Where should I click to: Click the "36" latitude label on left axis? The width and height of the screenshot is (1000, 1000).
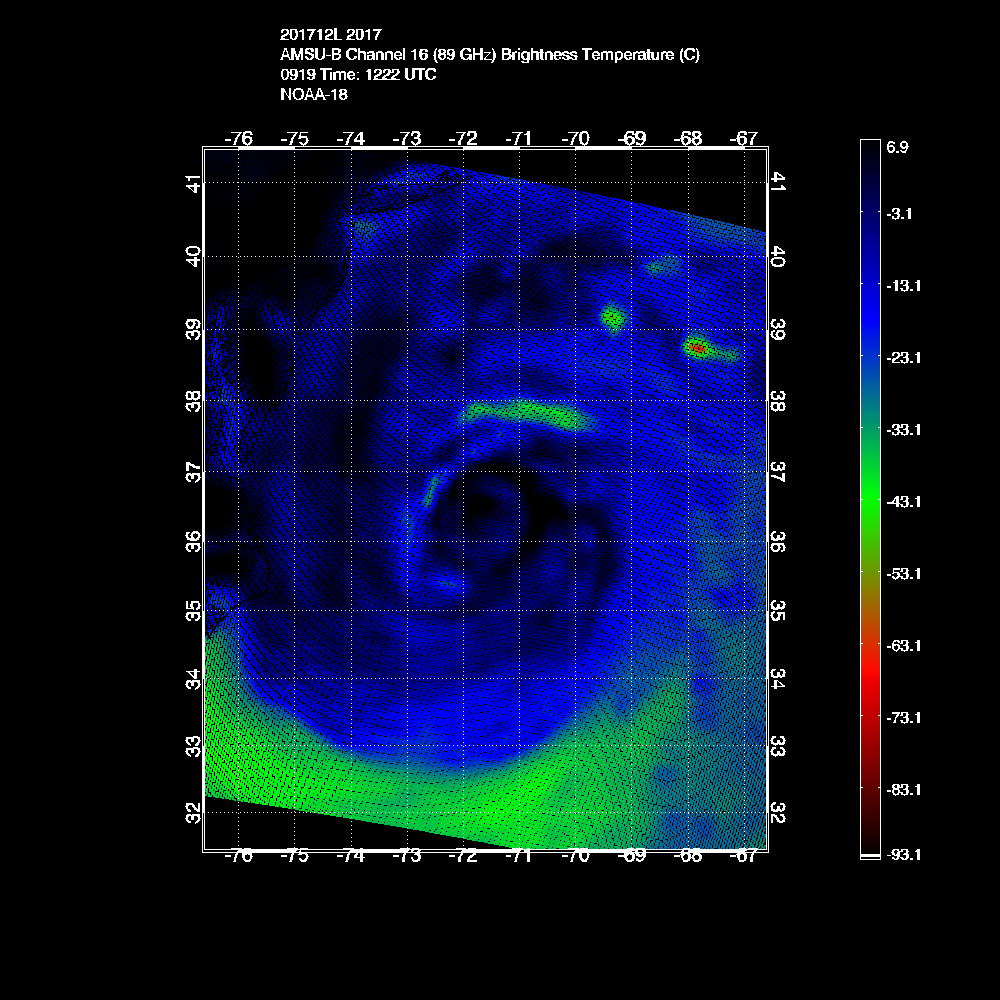pos(193,541)
